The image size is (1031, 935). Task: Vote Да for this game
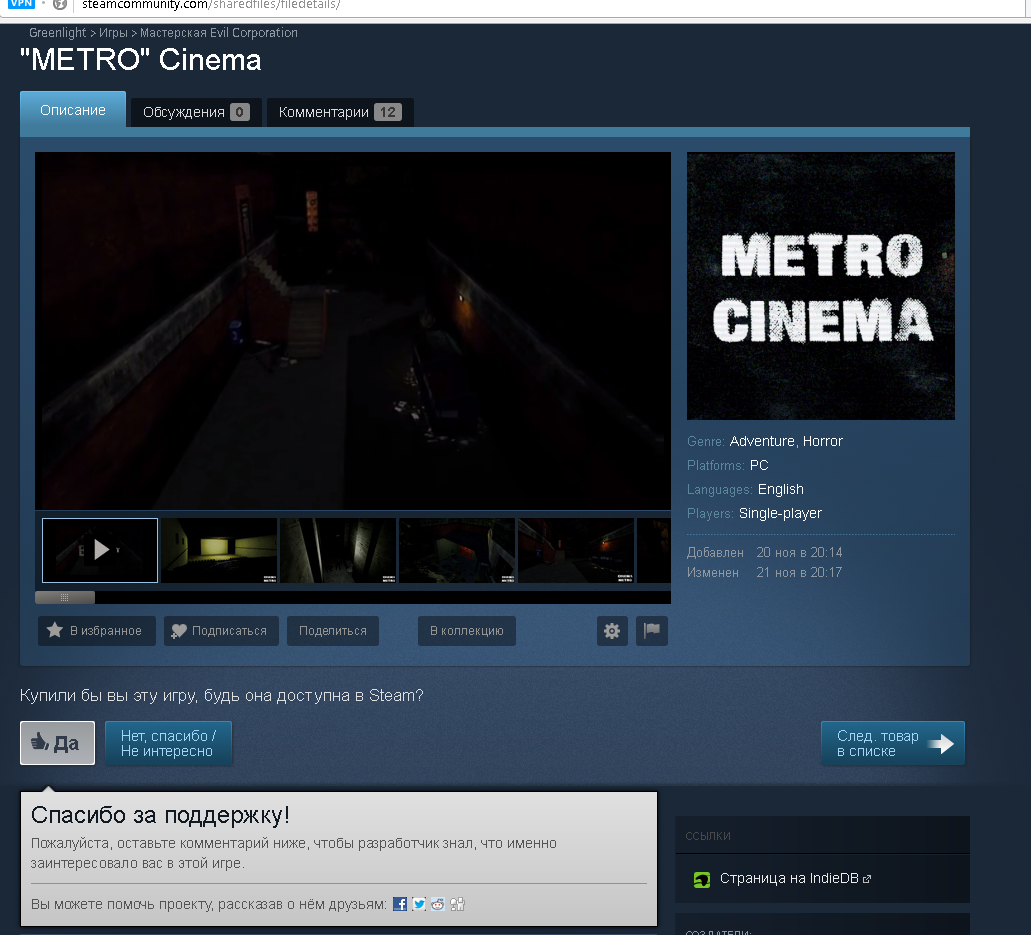57,743
